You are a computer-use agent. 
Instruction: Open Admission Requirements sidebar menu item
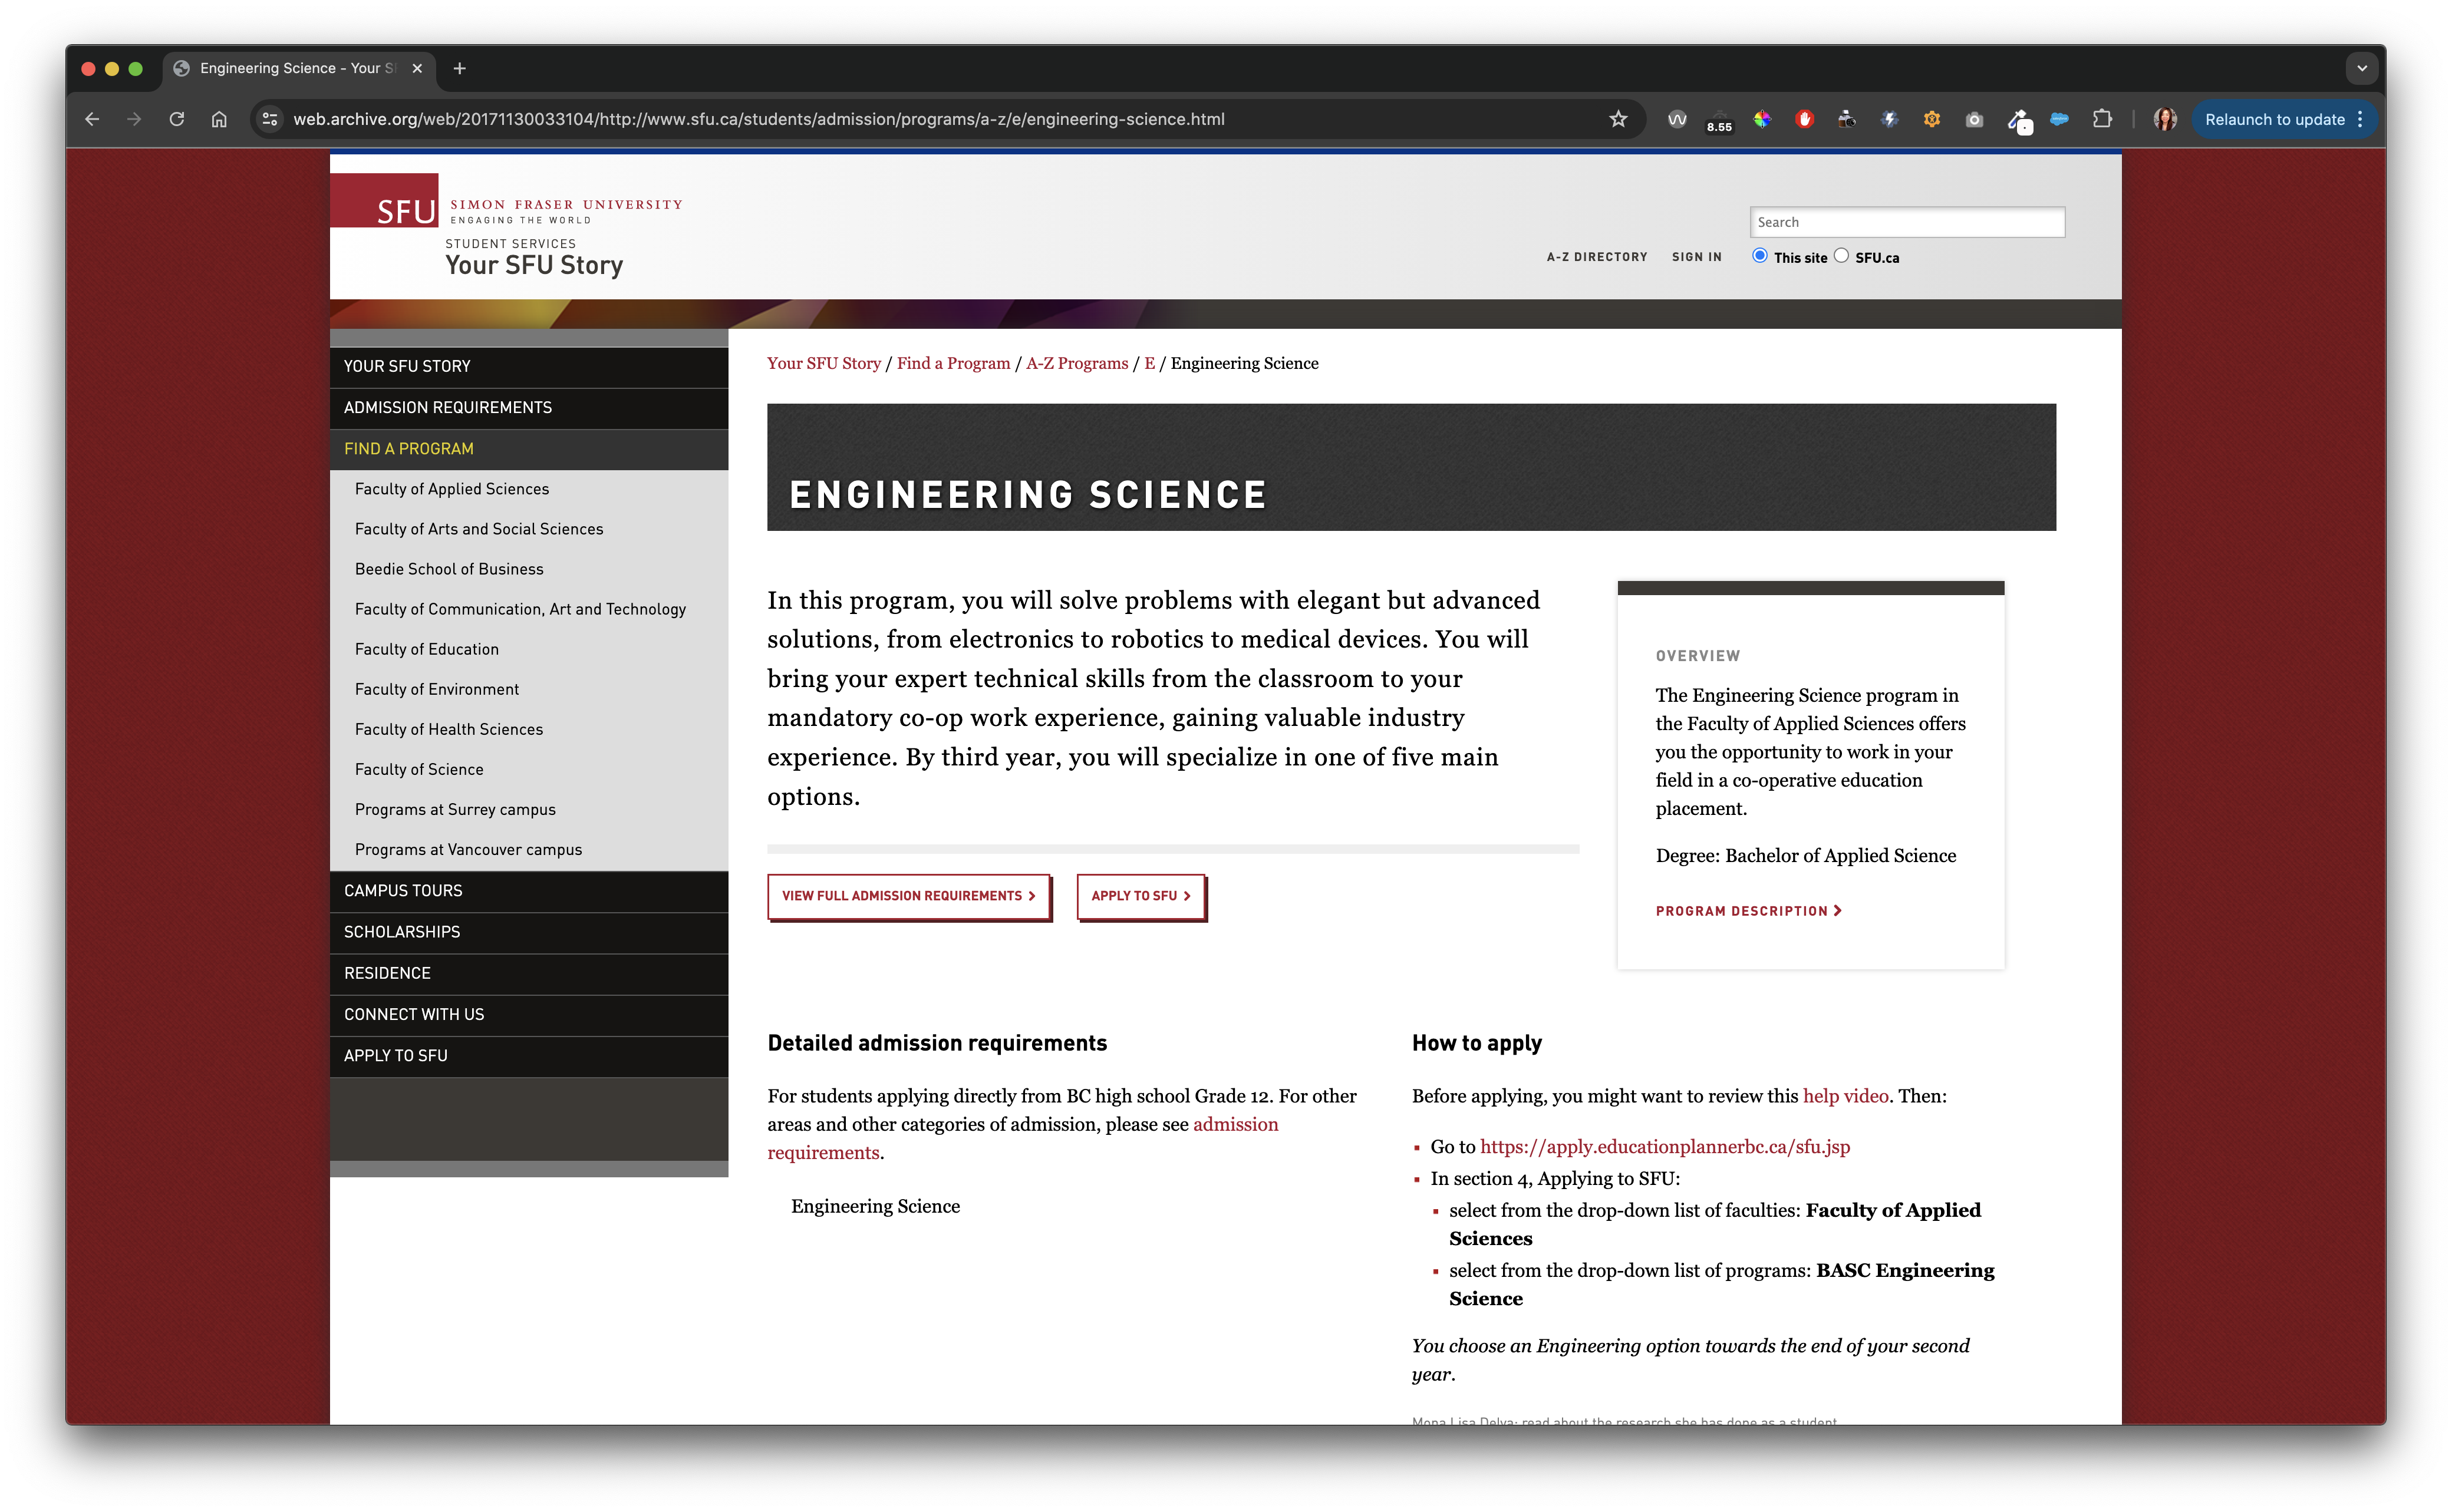(x=448, y=408)
